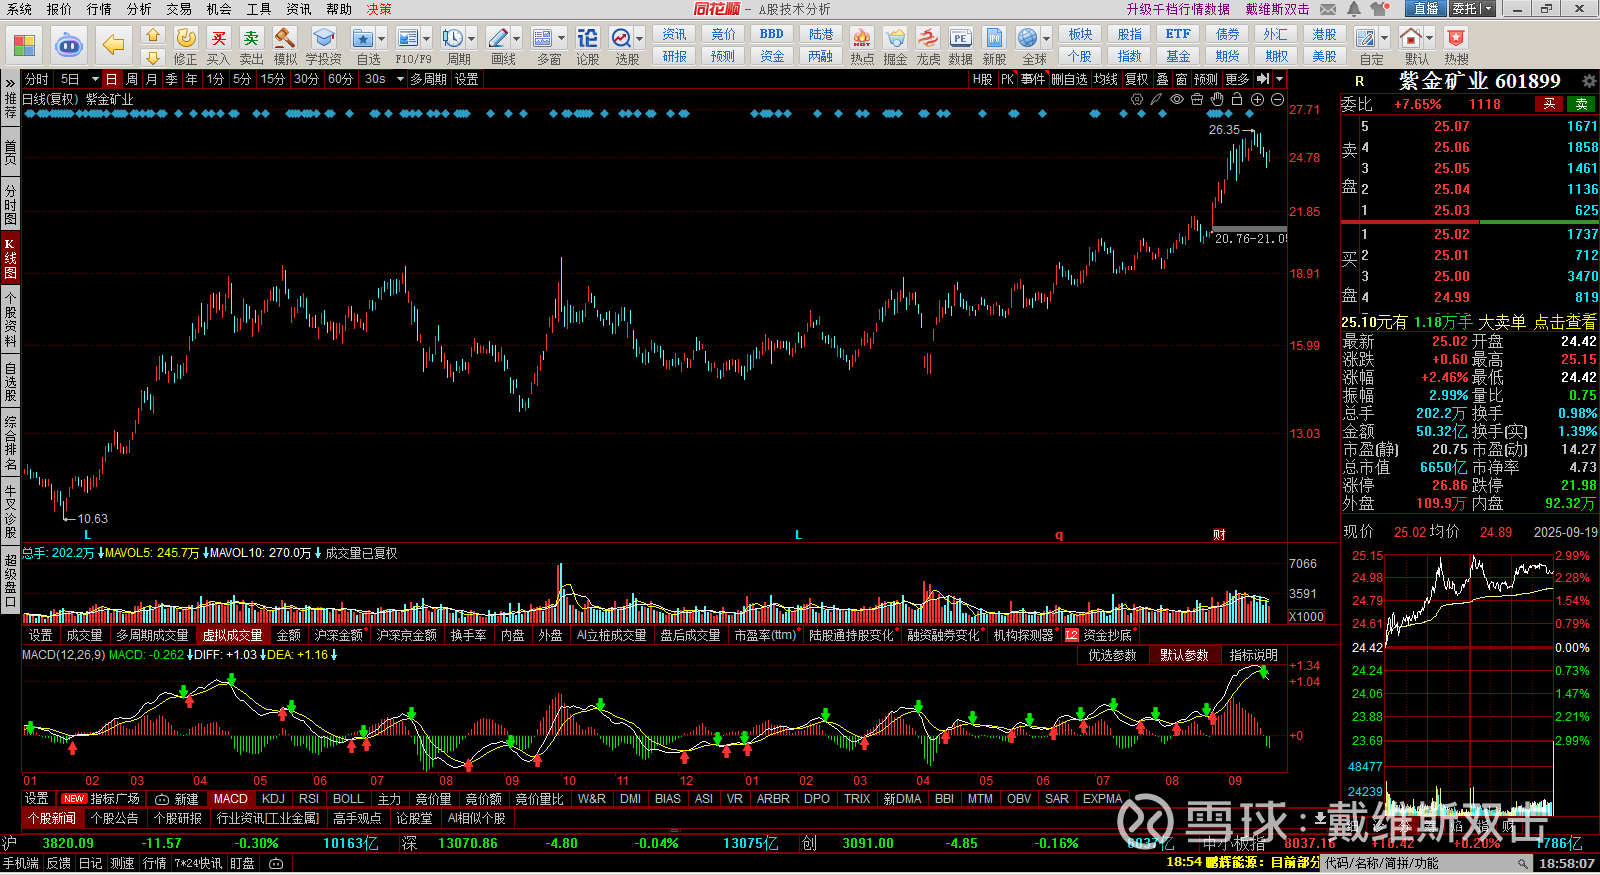Toggle the 事件 events overlay
Screen dimensions: 1600x875
[x=1033, y=79]
